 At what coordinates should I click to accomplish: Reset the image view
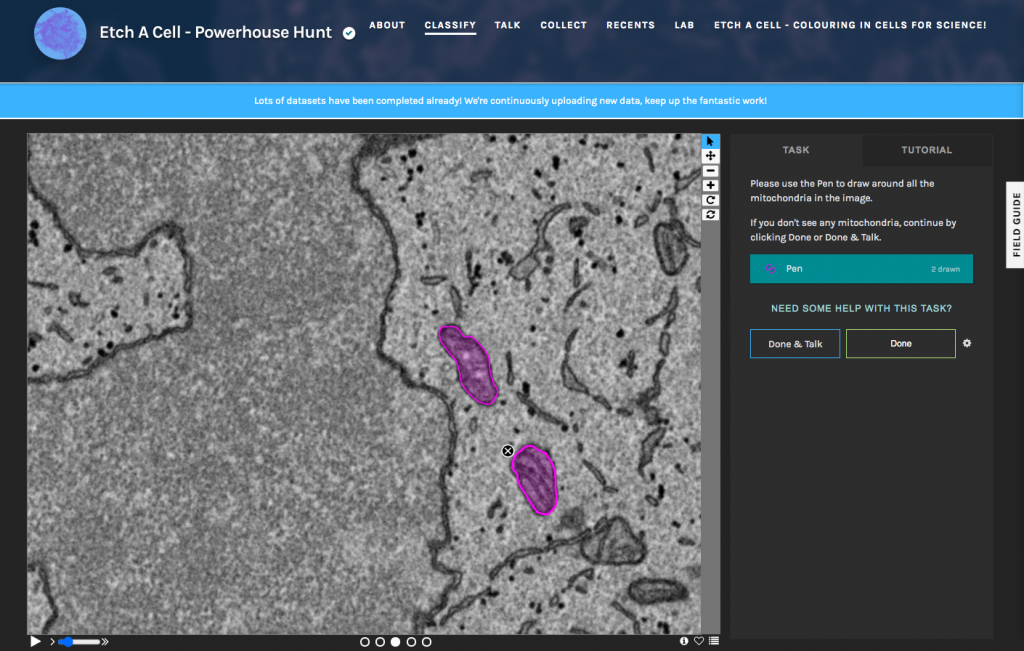710,214
